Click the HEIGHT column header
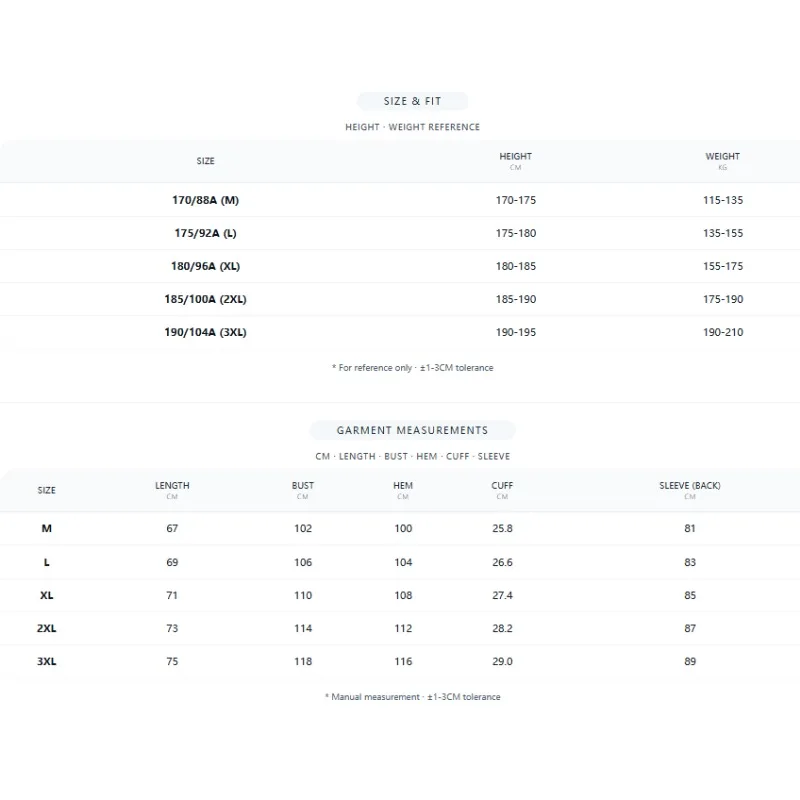This screenshot has height=800, width=800. [515, 157]
